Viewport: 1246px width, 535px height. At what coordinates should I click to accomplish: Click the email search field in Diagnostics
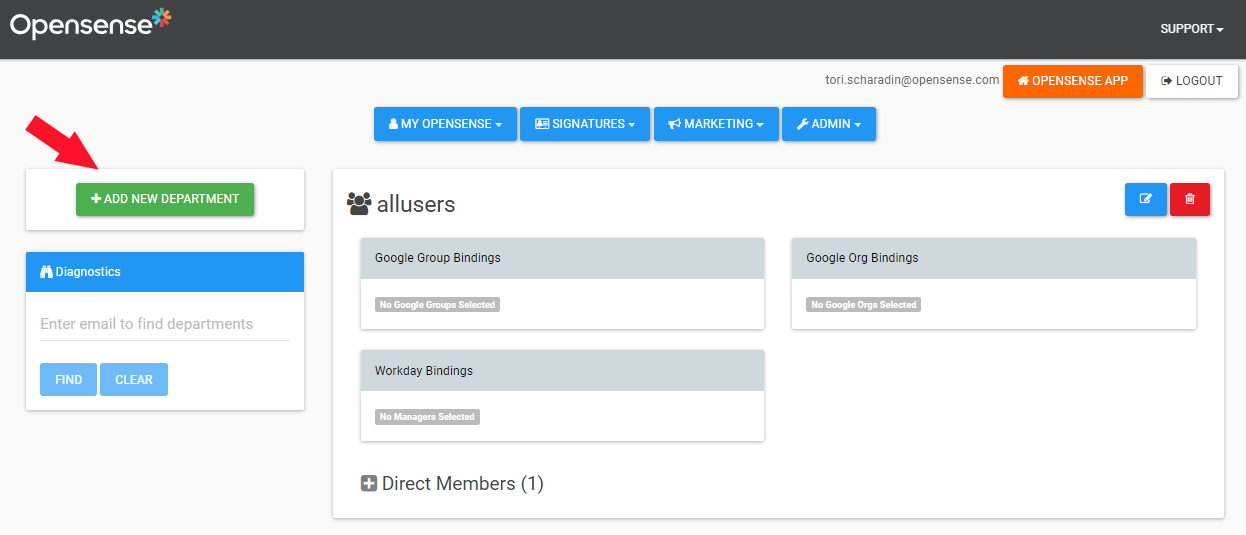pyautogui.click(x=165, y=324)
